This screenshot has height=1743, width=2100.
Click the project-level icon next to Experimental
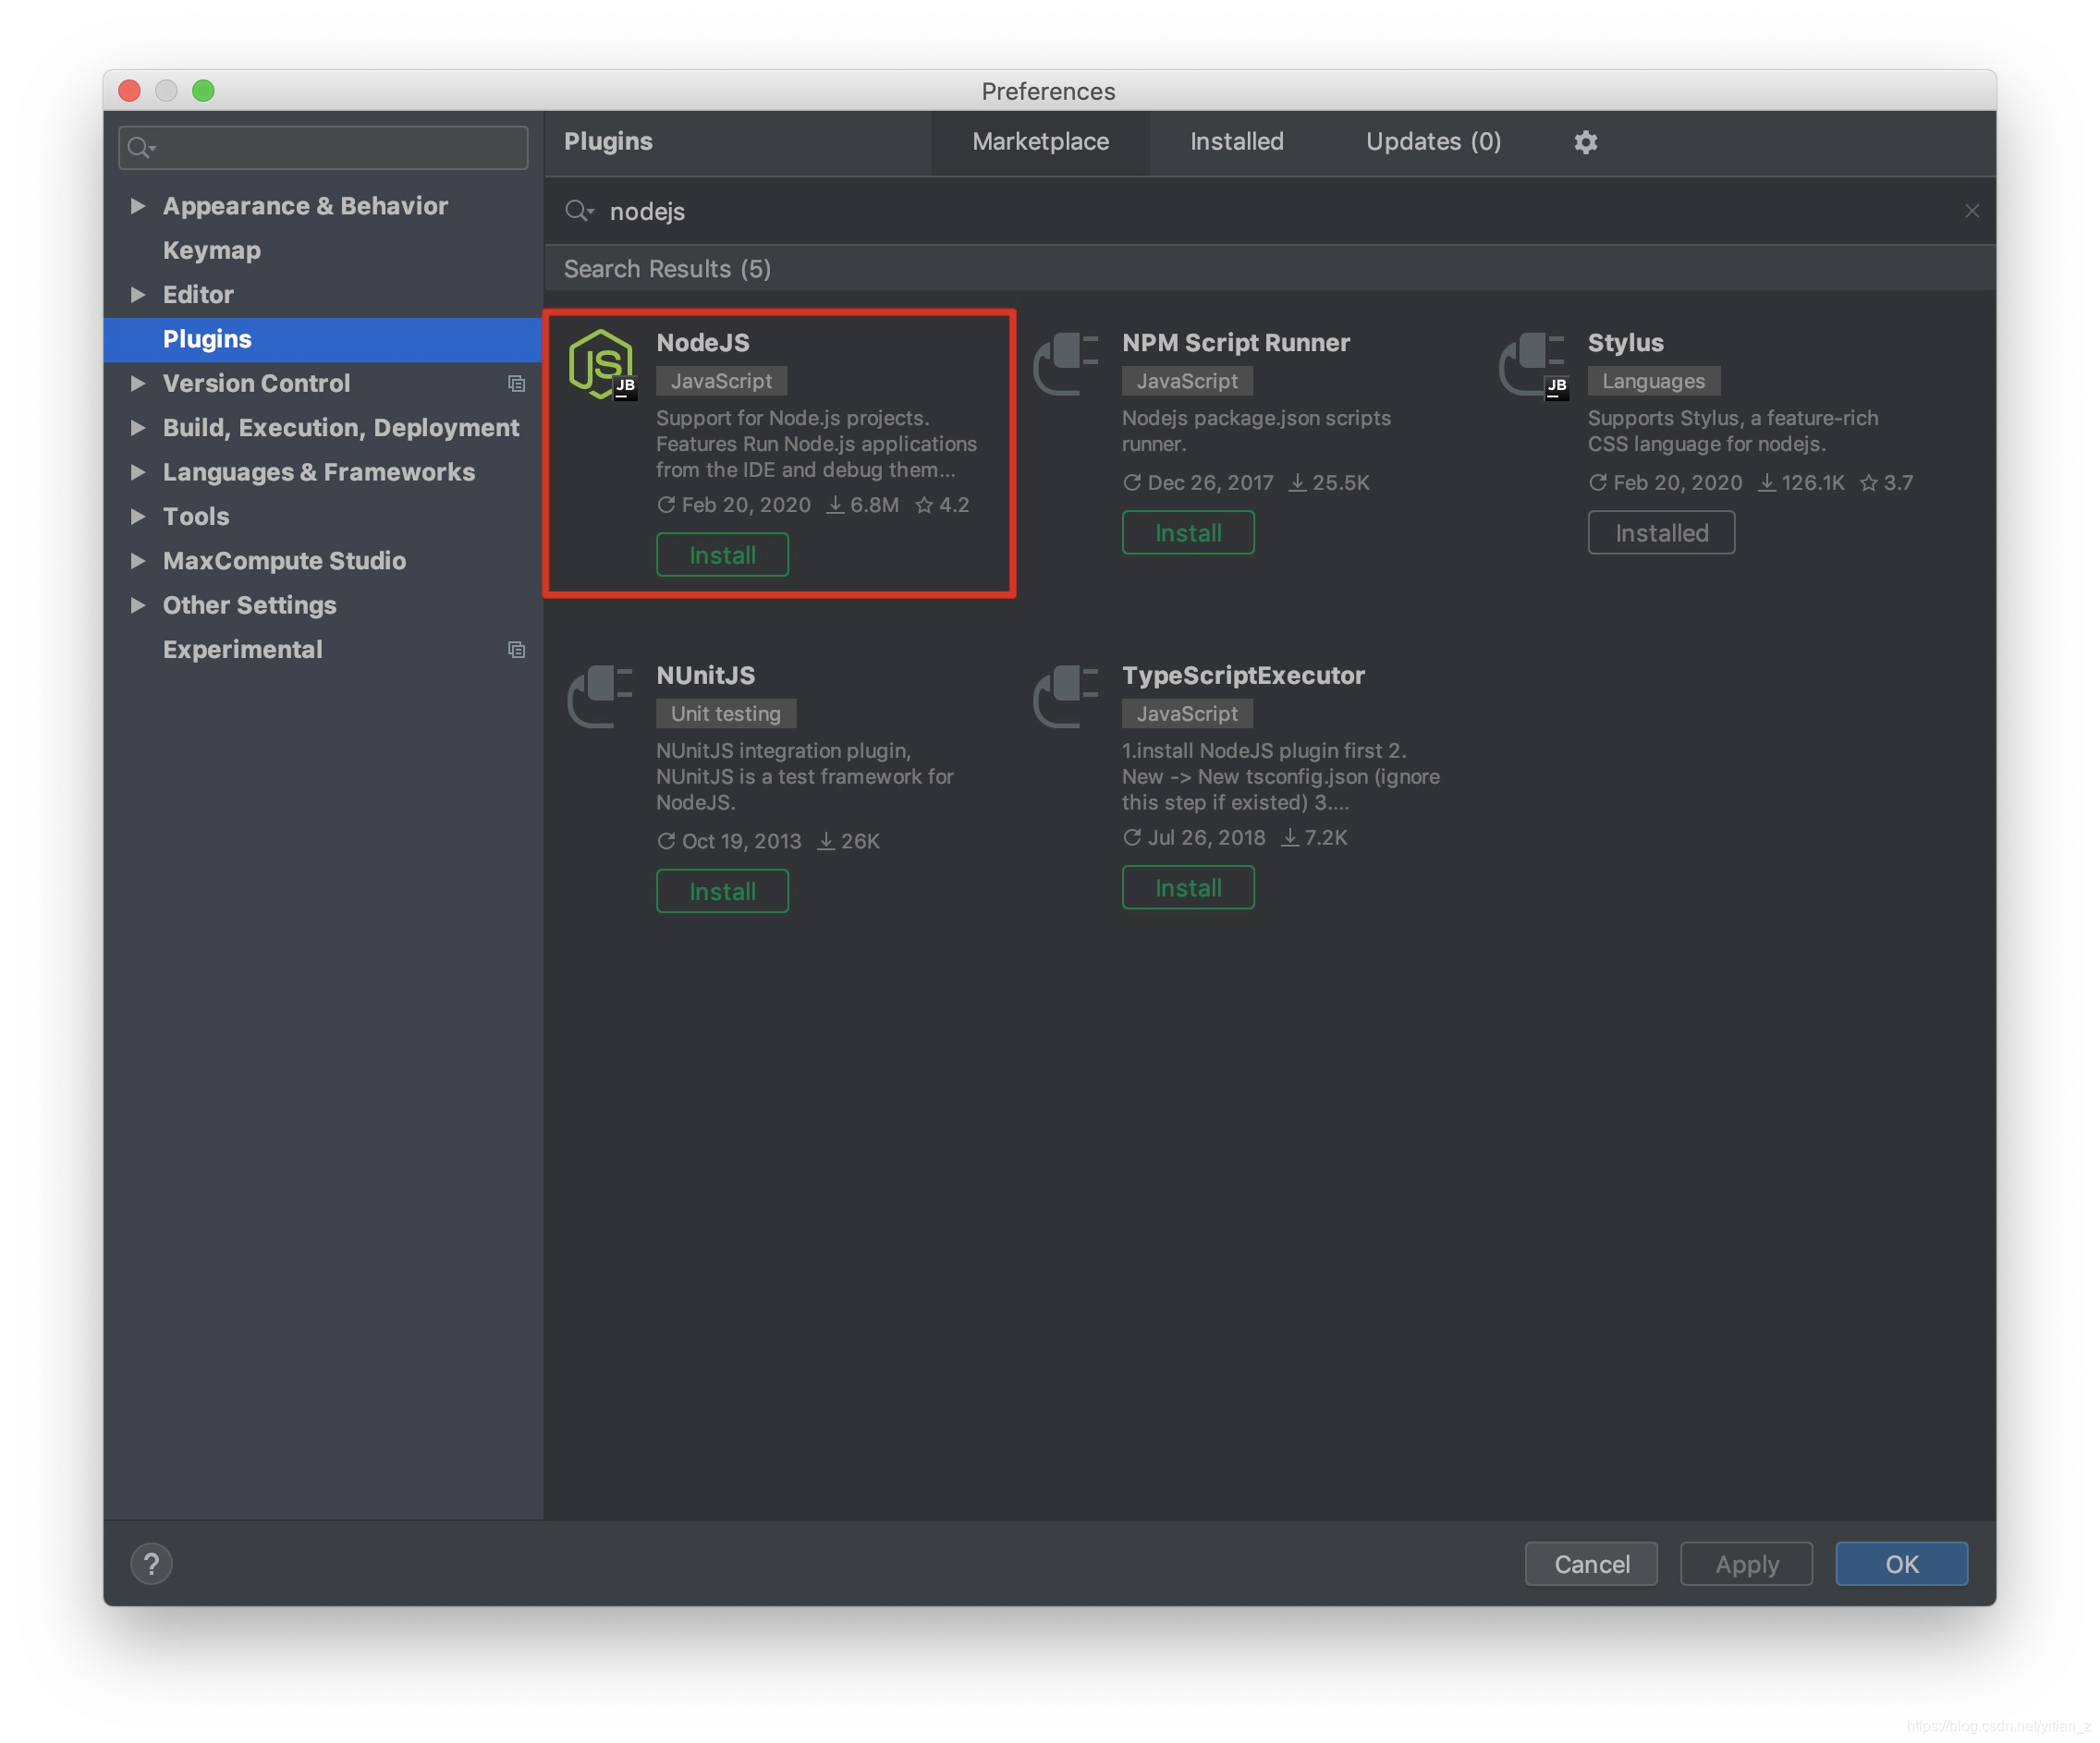[x=516, y=650]
